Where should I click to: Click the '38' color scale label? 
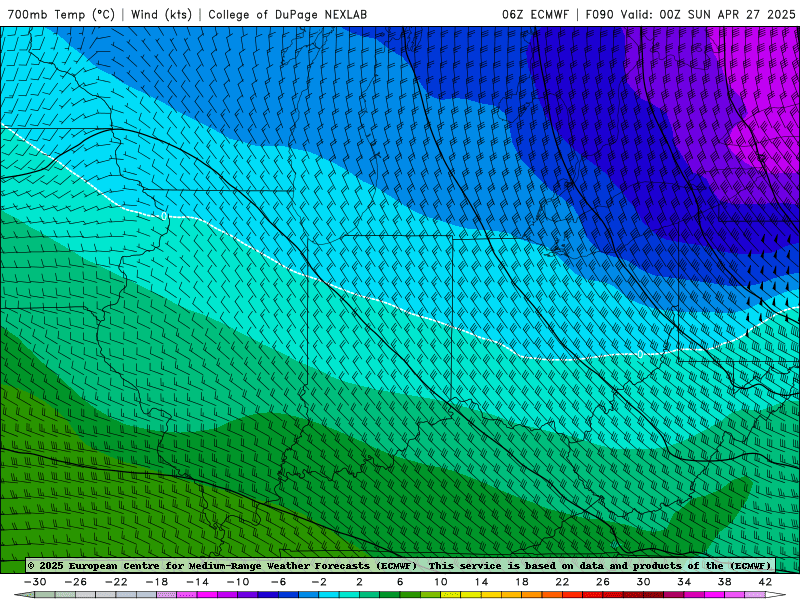(724, 582)
